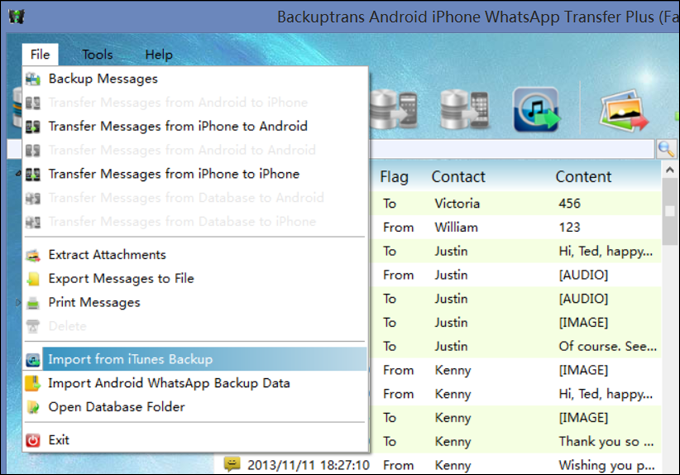Choose Extract Attachments from the menu
This screenshot has width=680, height=475.
click(x=195, y=255)
